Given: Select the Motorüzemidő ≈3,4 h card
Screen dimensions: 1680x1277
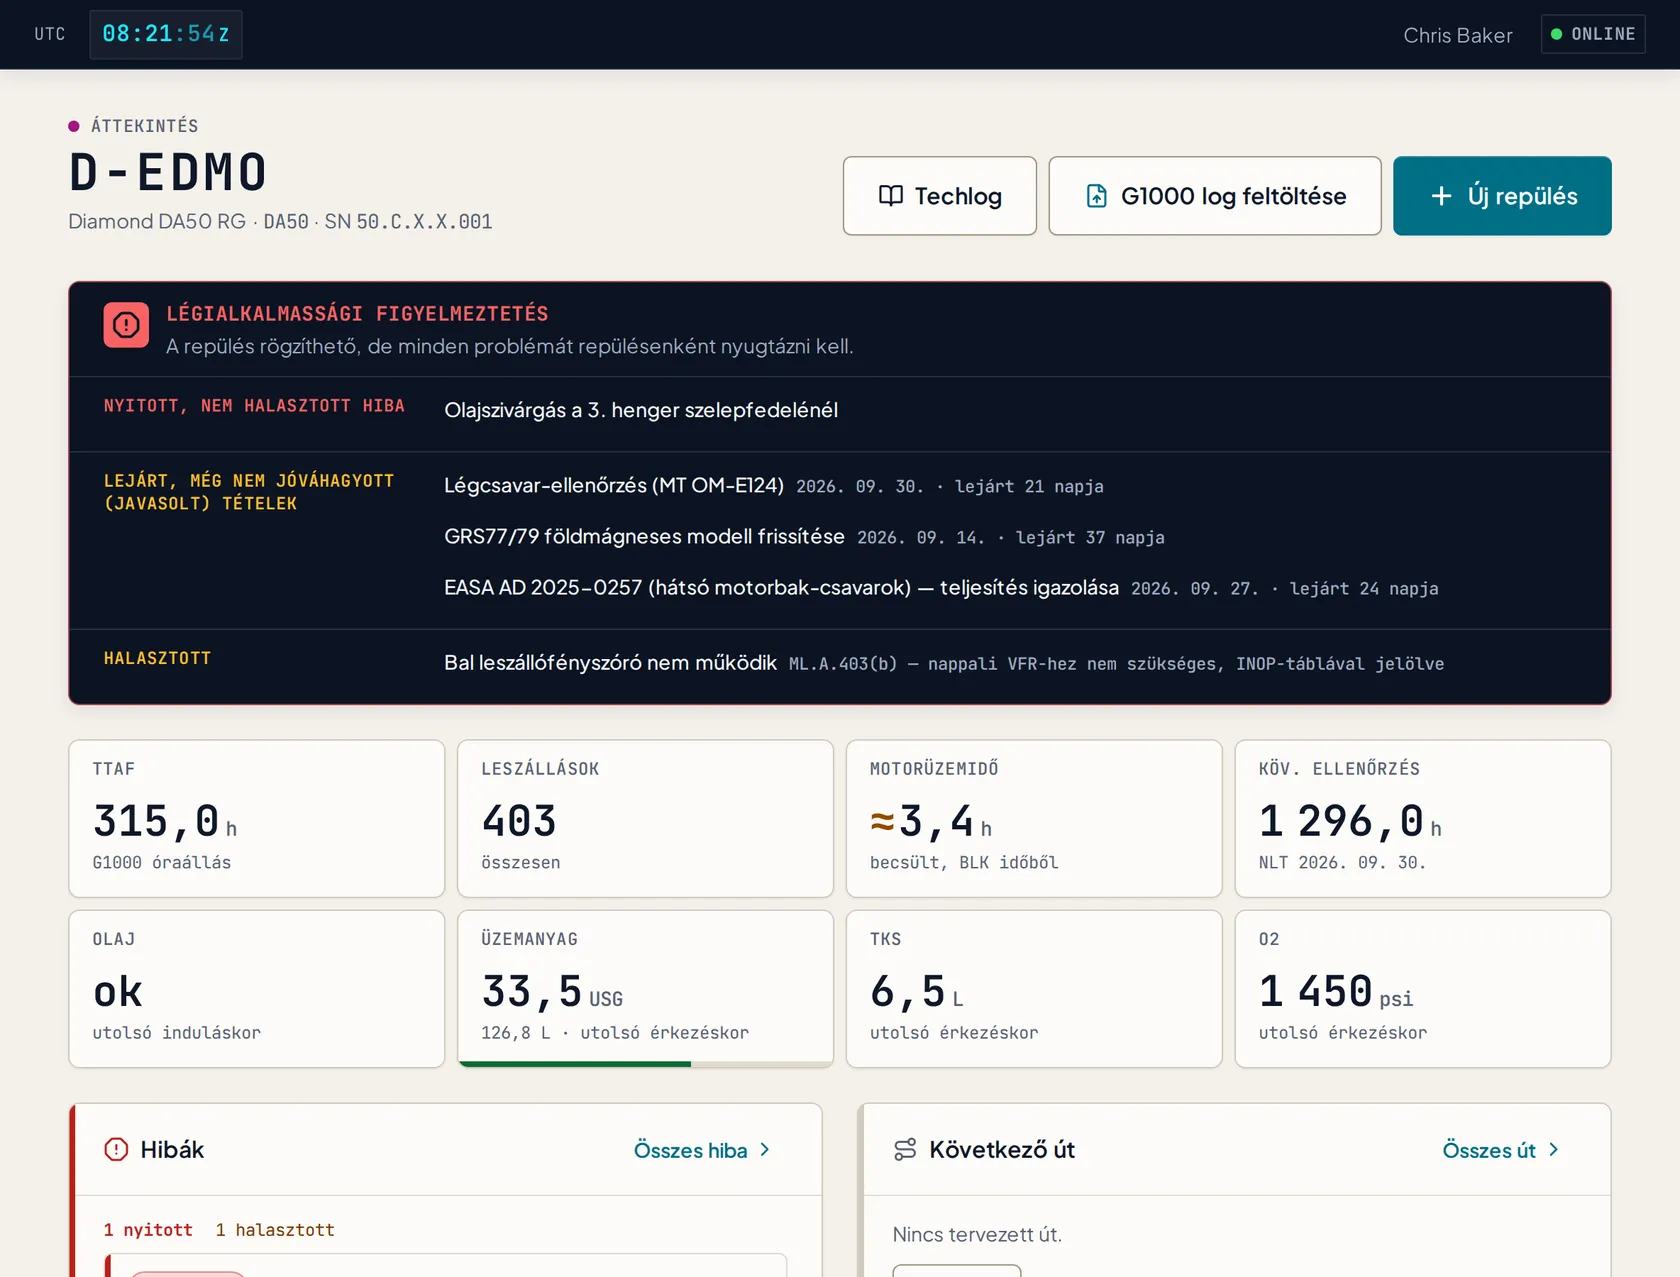Looking at the screenshot, I should tap(1034, 819).
